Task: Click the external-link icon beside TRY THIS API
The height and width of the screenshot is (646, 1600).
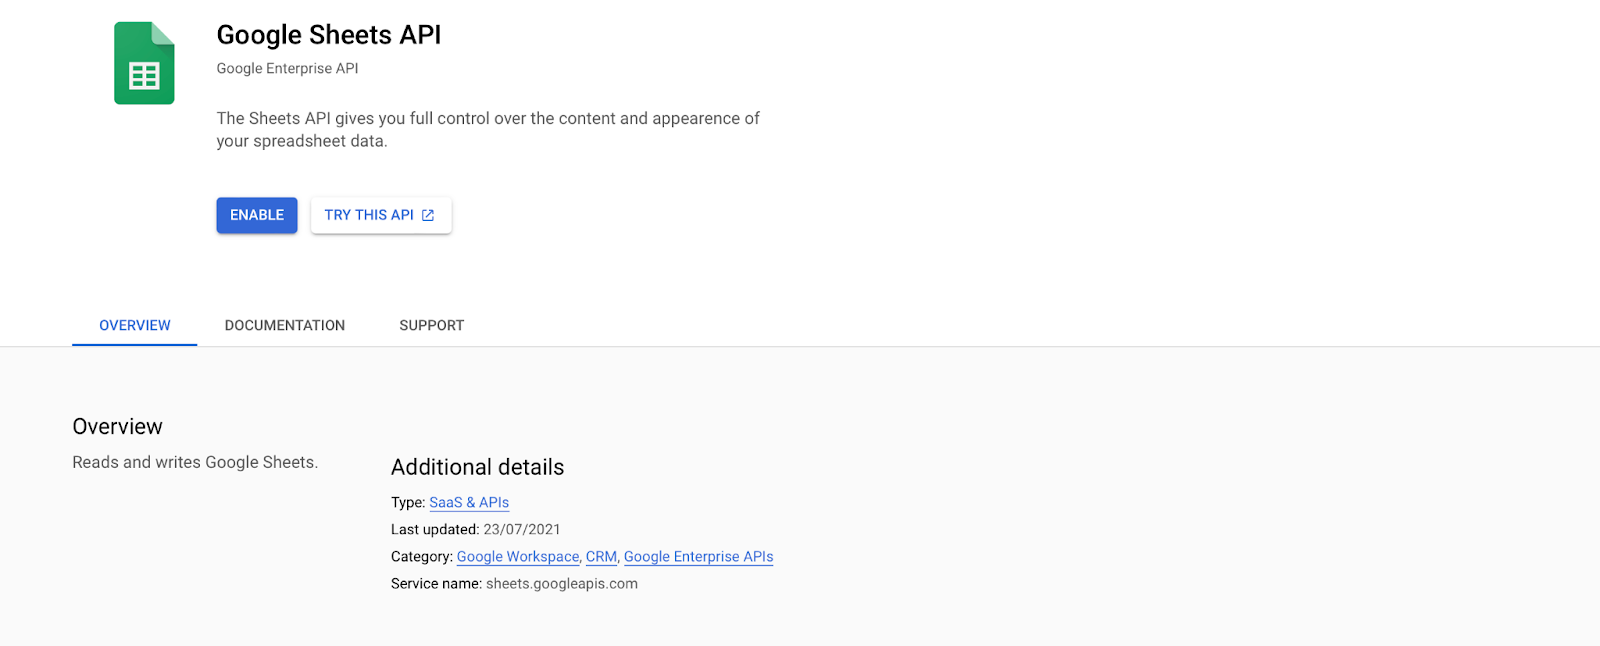Action: pyautogui.click(x=428, y=215)
